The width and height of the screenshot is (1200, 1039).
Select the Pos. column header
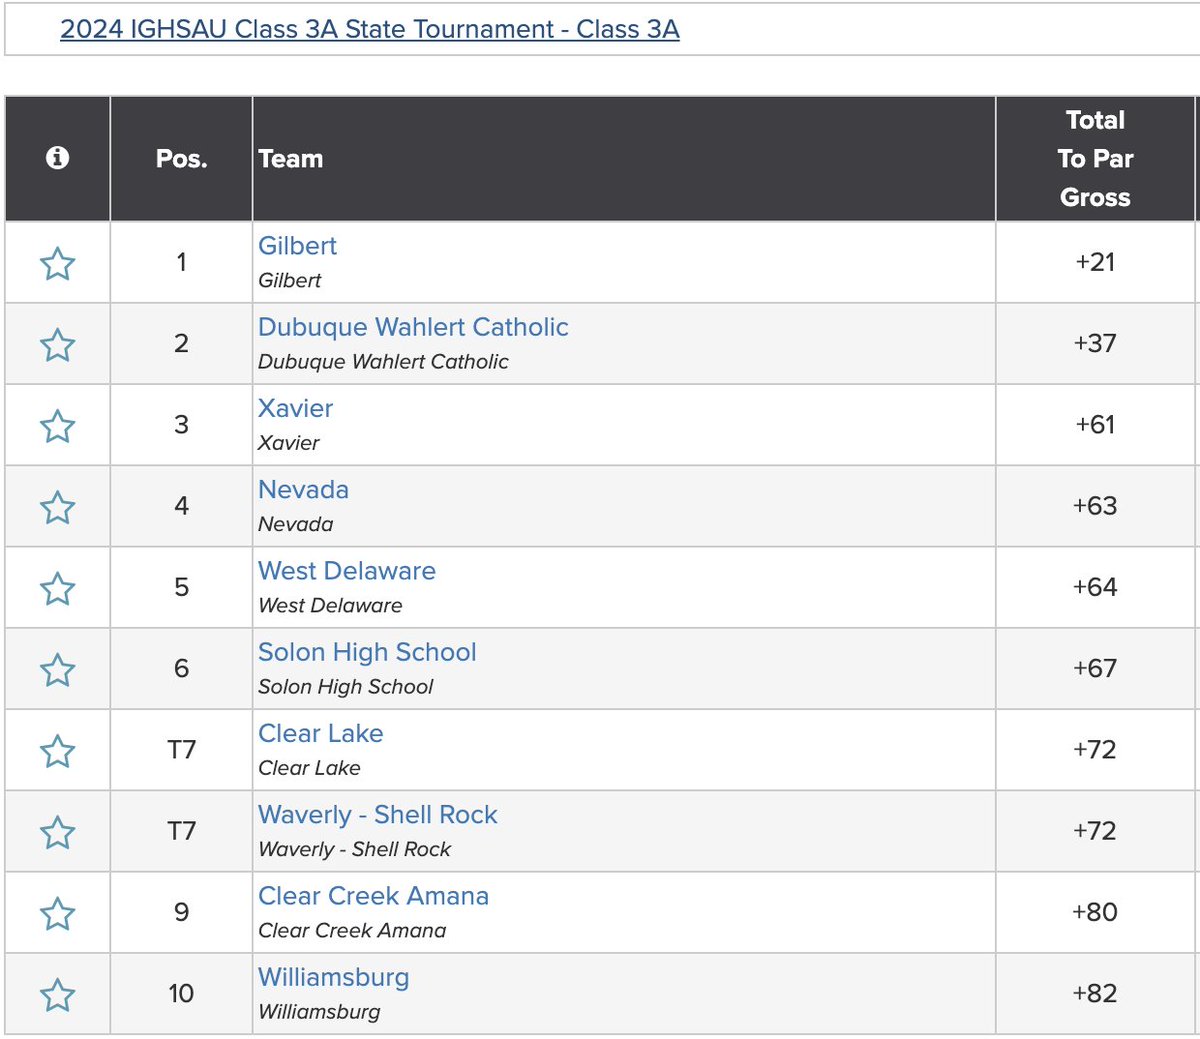click(181, 157)
